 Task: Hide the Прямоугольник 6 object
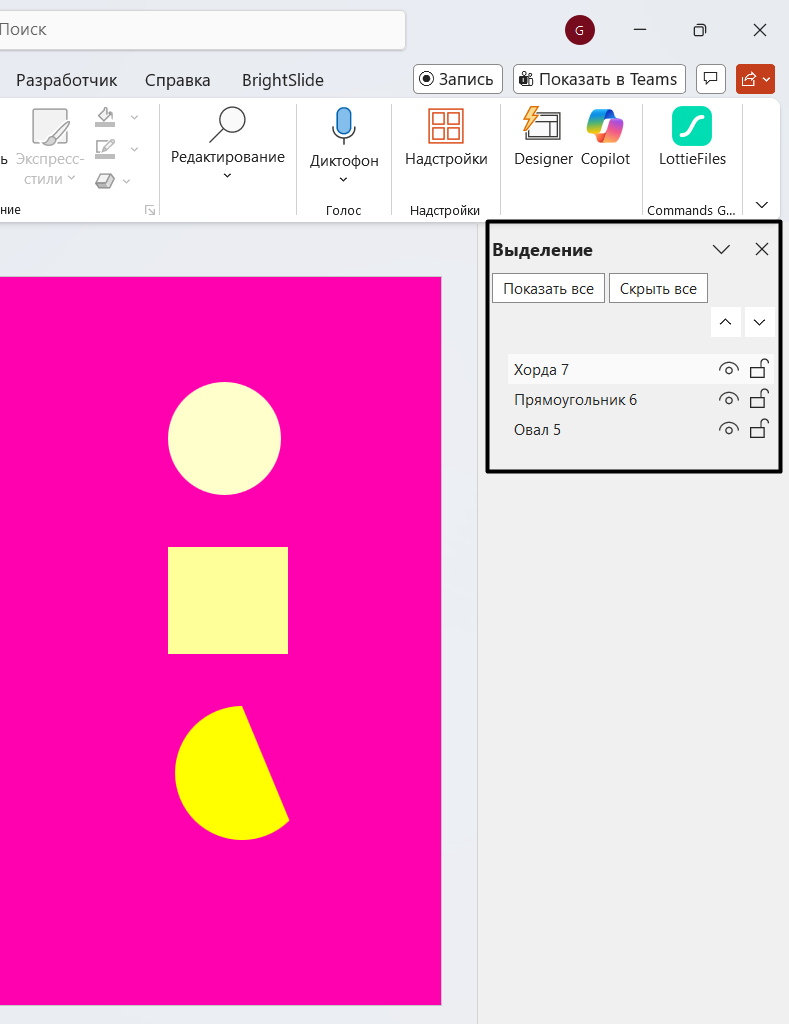click(729, 398)
